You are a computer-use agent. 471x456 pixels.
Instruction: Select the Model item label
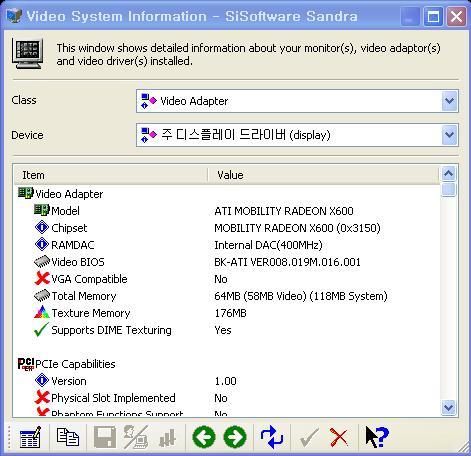pyautogui.click(x=65, y=211)
